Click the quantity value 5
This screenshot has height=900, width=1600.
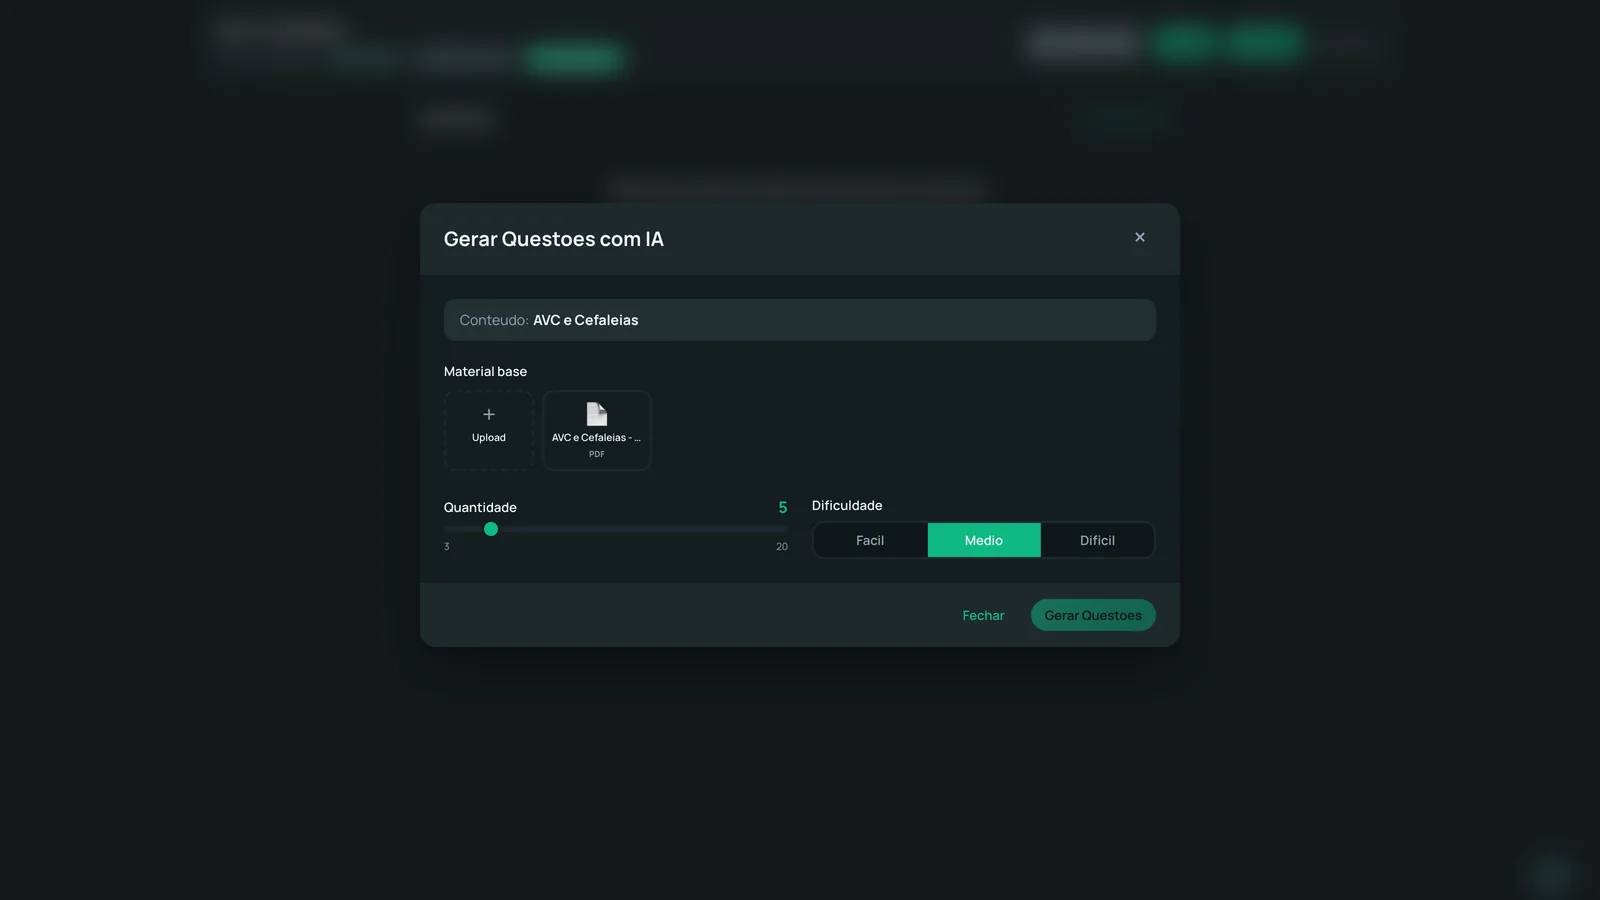783,508
